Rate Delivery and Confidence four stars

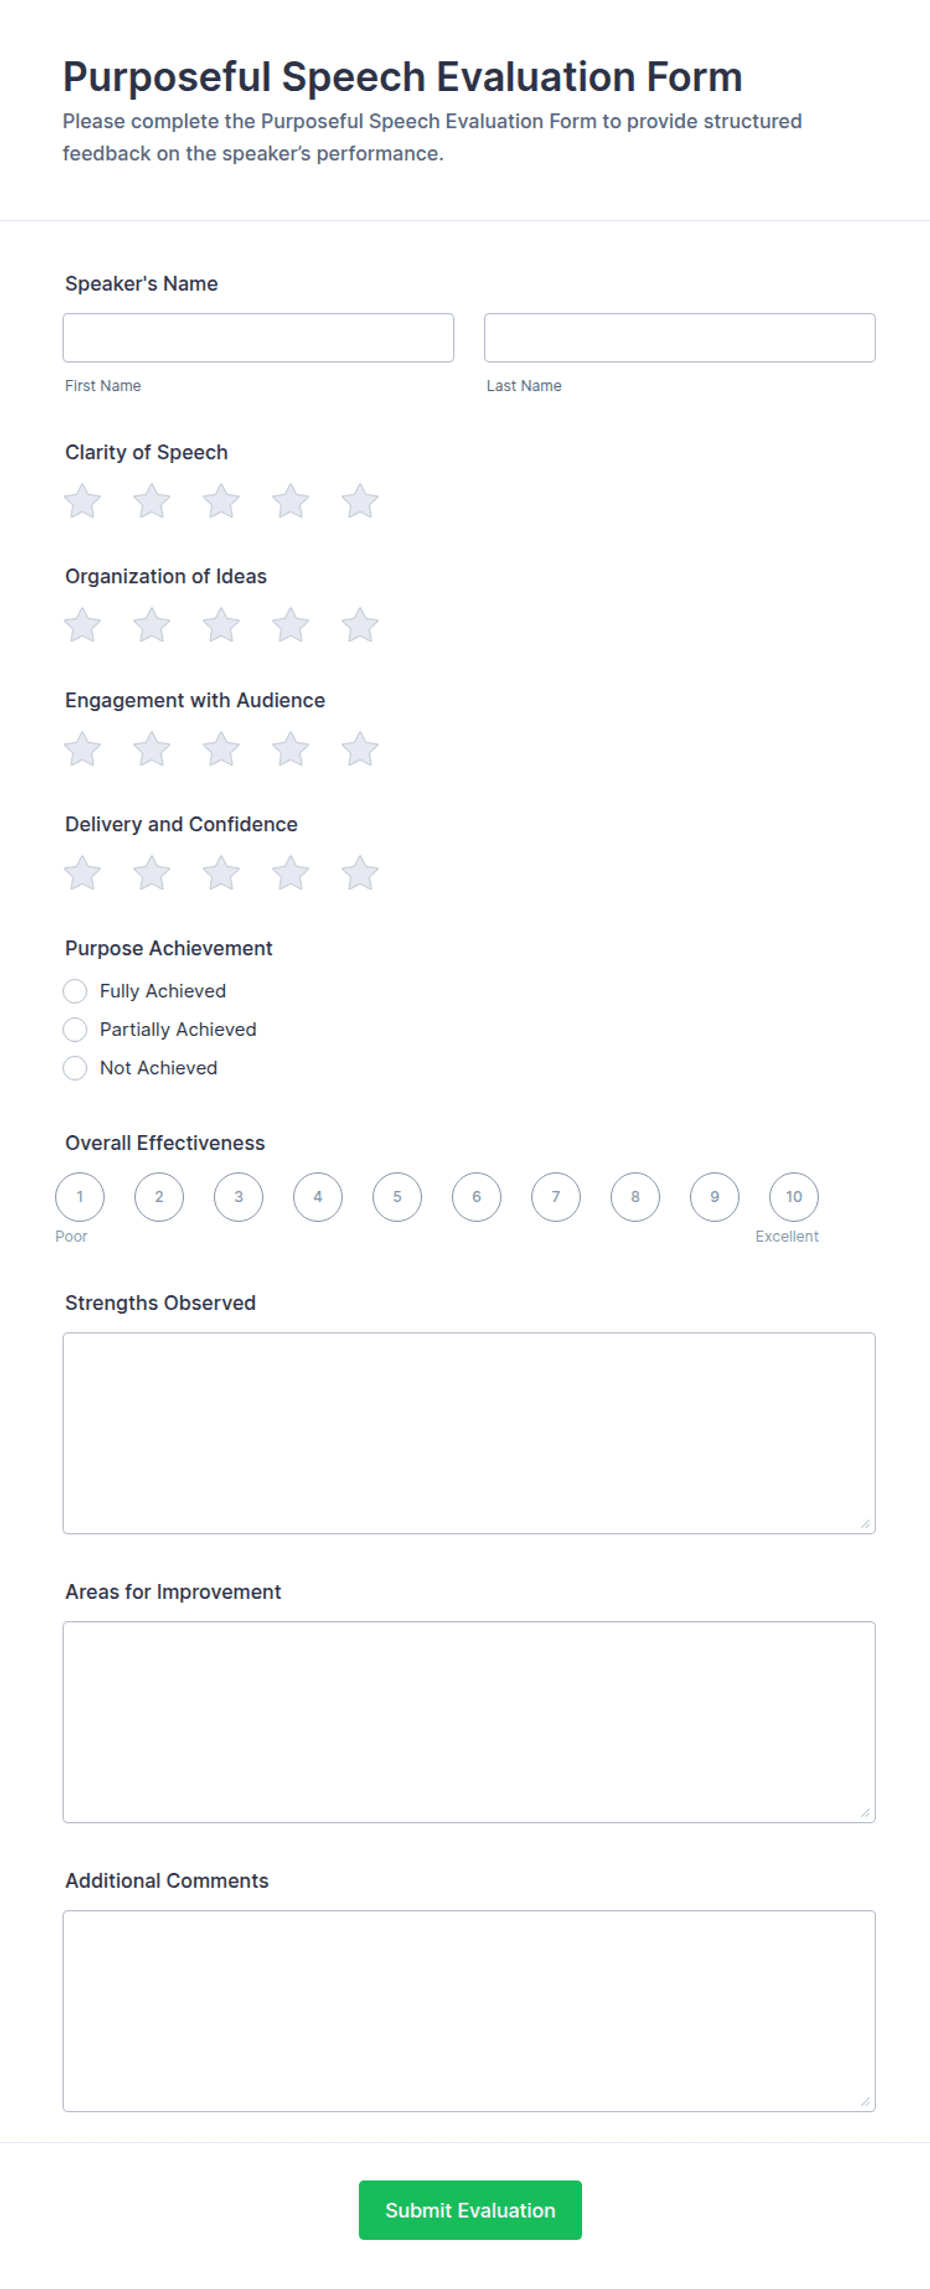pos(290,873)
